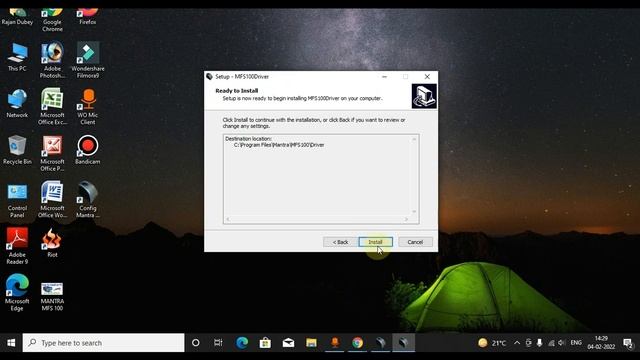Select Control Panel desktop icon
This screenshot has width=640, height=360.
(x=17, y=200)
